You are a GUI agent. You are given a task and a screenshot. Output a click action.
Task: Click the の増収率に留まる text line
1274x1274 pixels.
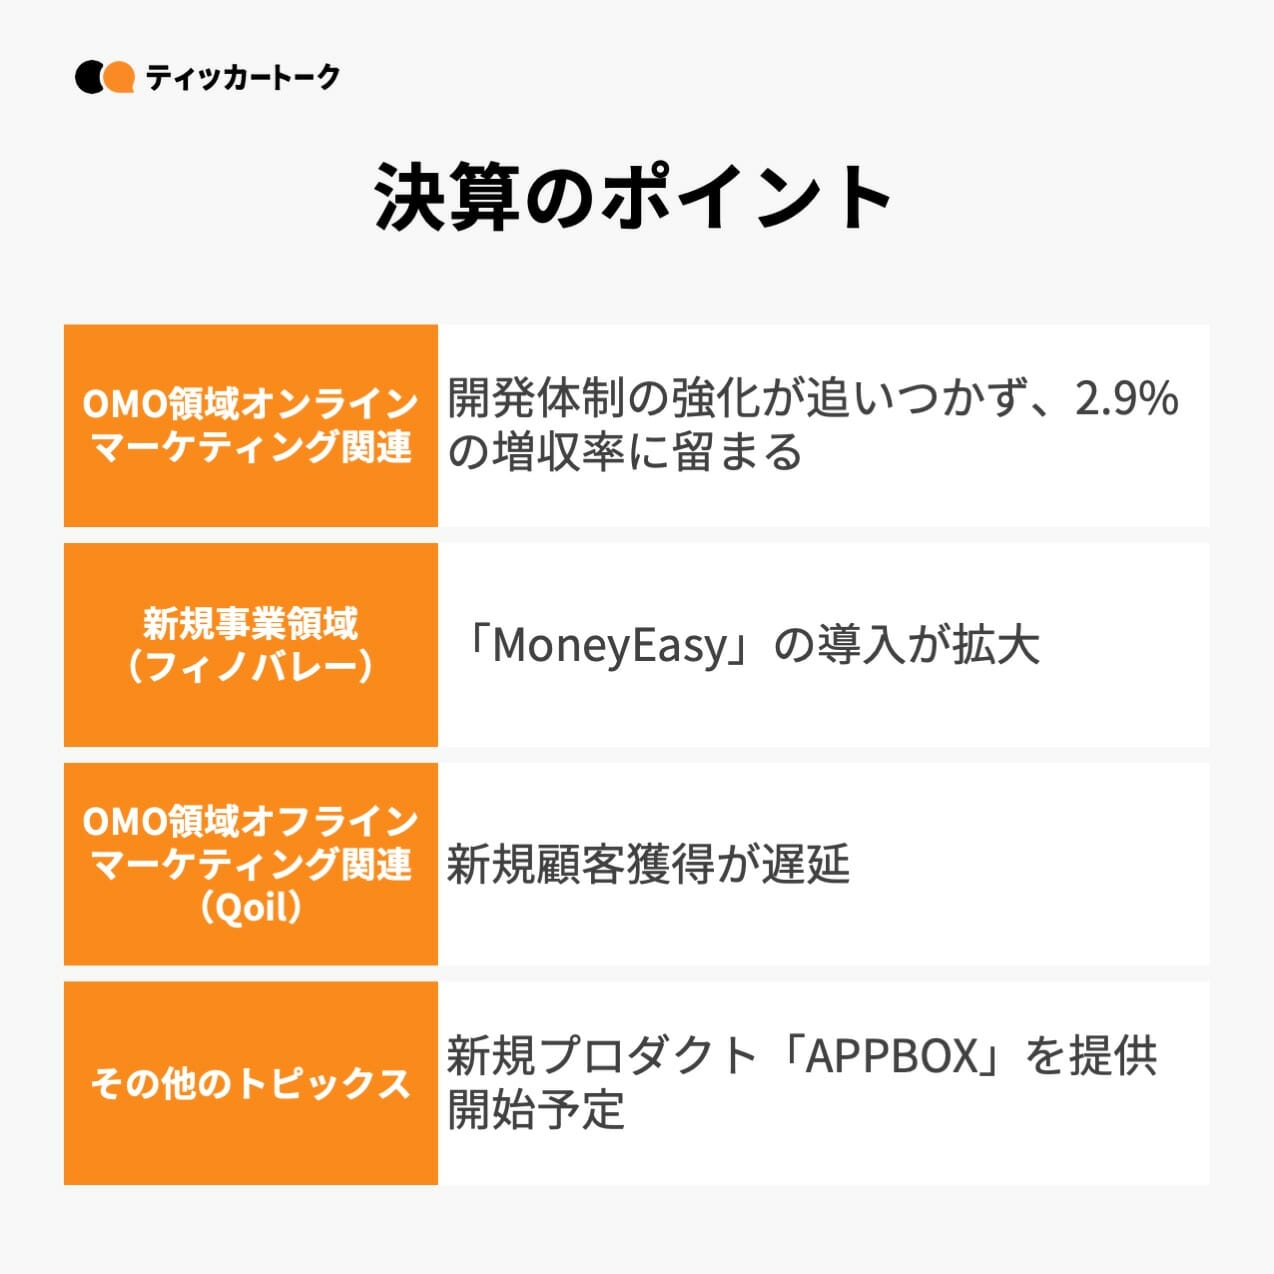[625, 452]
